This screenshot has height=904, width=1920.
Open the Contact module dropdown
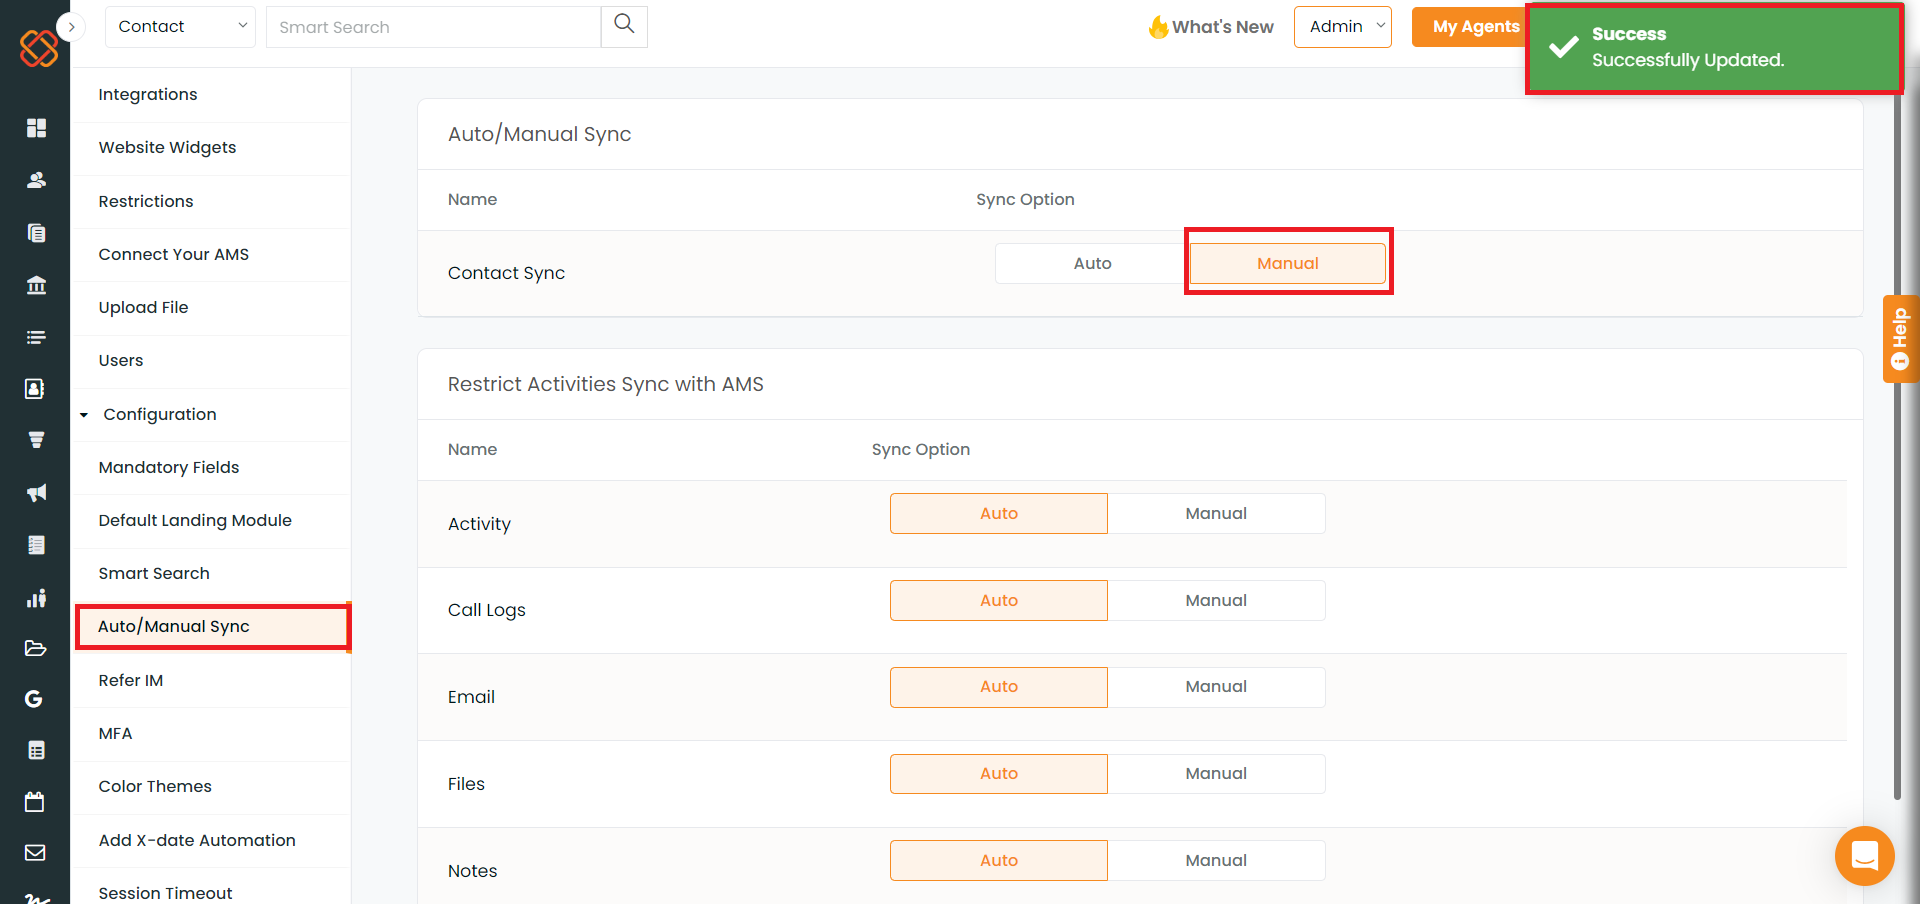coord(180,27)
